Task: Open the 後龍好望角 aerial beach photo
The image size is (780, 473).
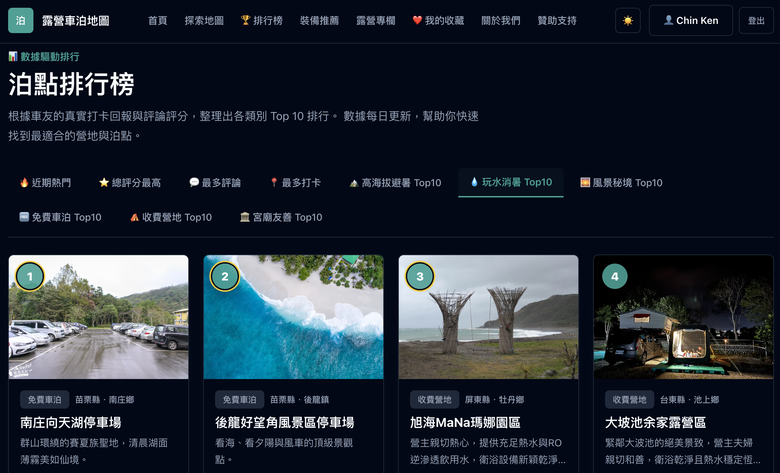Action: [x=293, y=317]
